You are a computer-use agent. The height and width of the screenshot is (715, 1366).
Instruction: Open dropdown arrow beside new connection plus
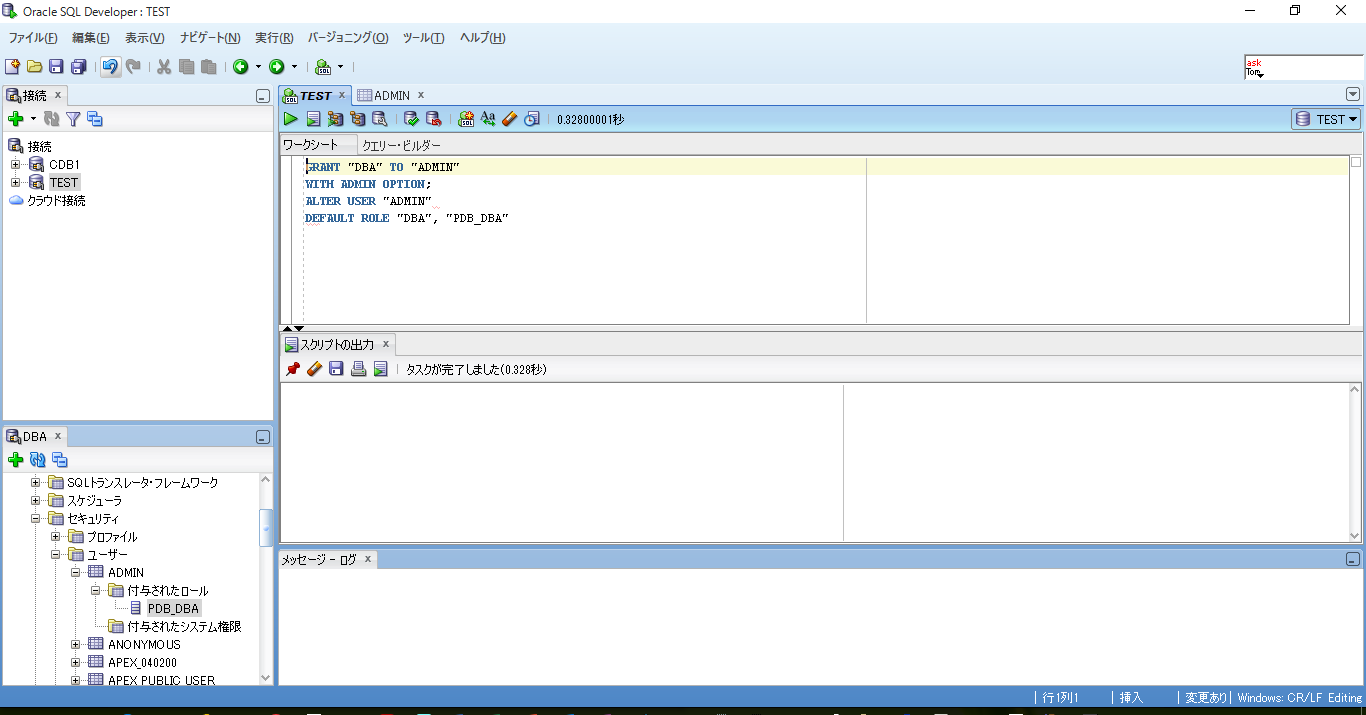(x=33, y=119)
